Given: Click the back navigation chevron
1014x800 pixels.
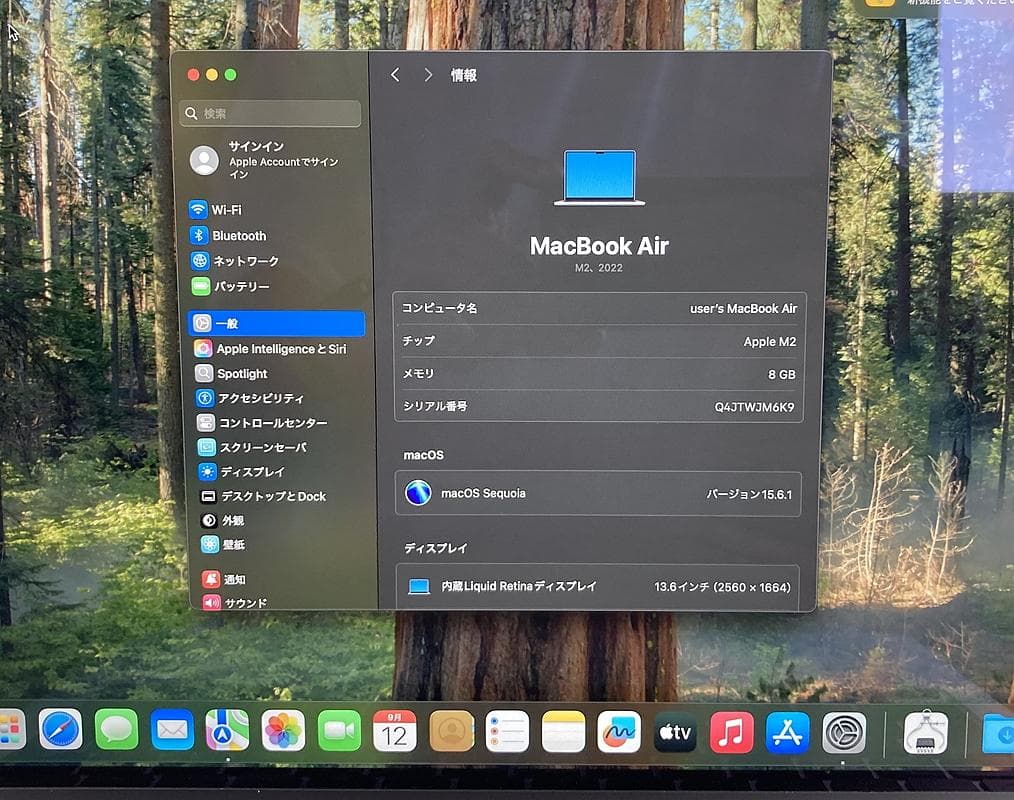Looking at the screenshot, I should point(395,74).
